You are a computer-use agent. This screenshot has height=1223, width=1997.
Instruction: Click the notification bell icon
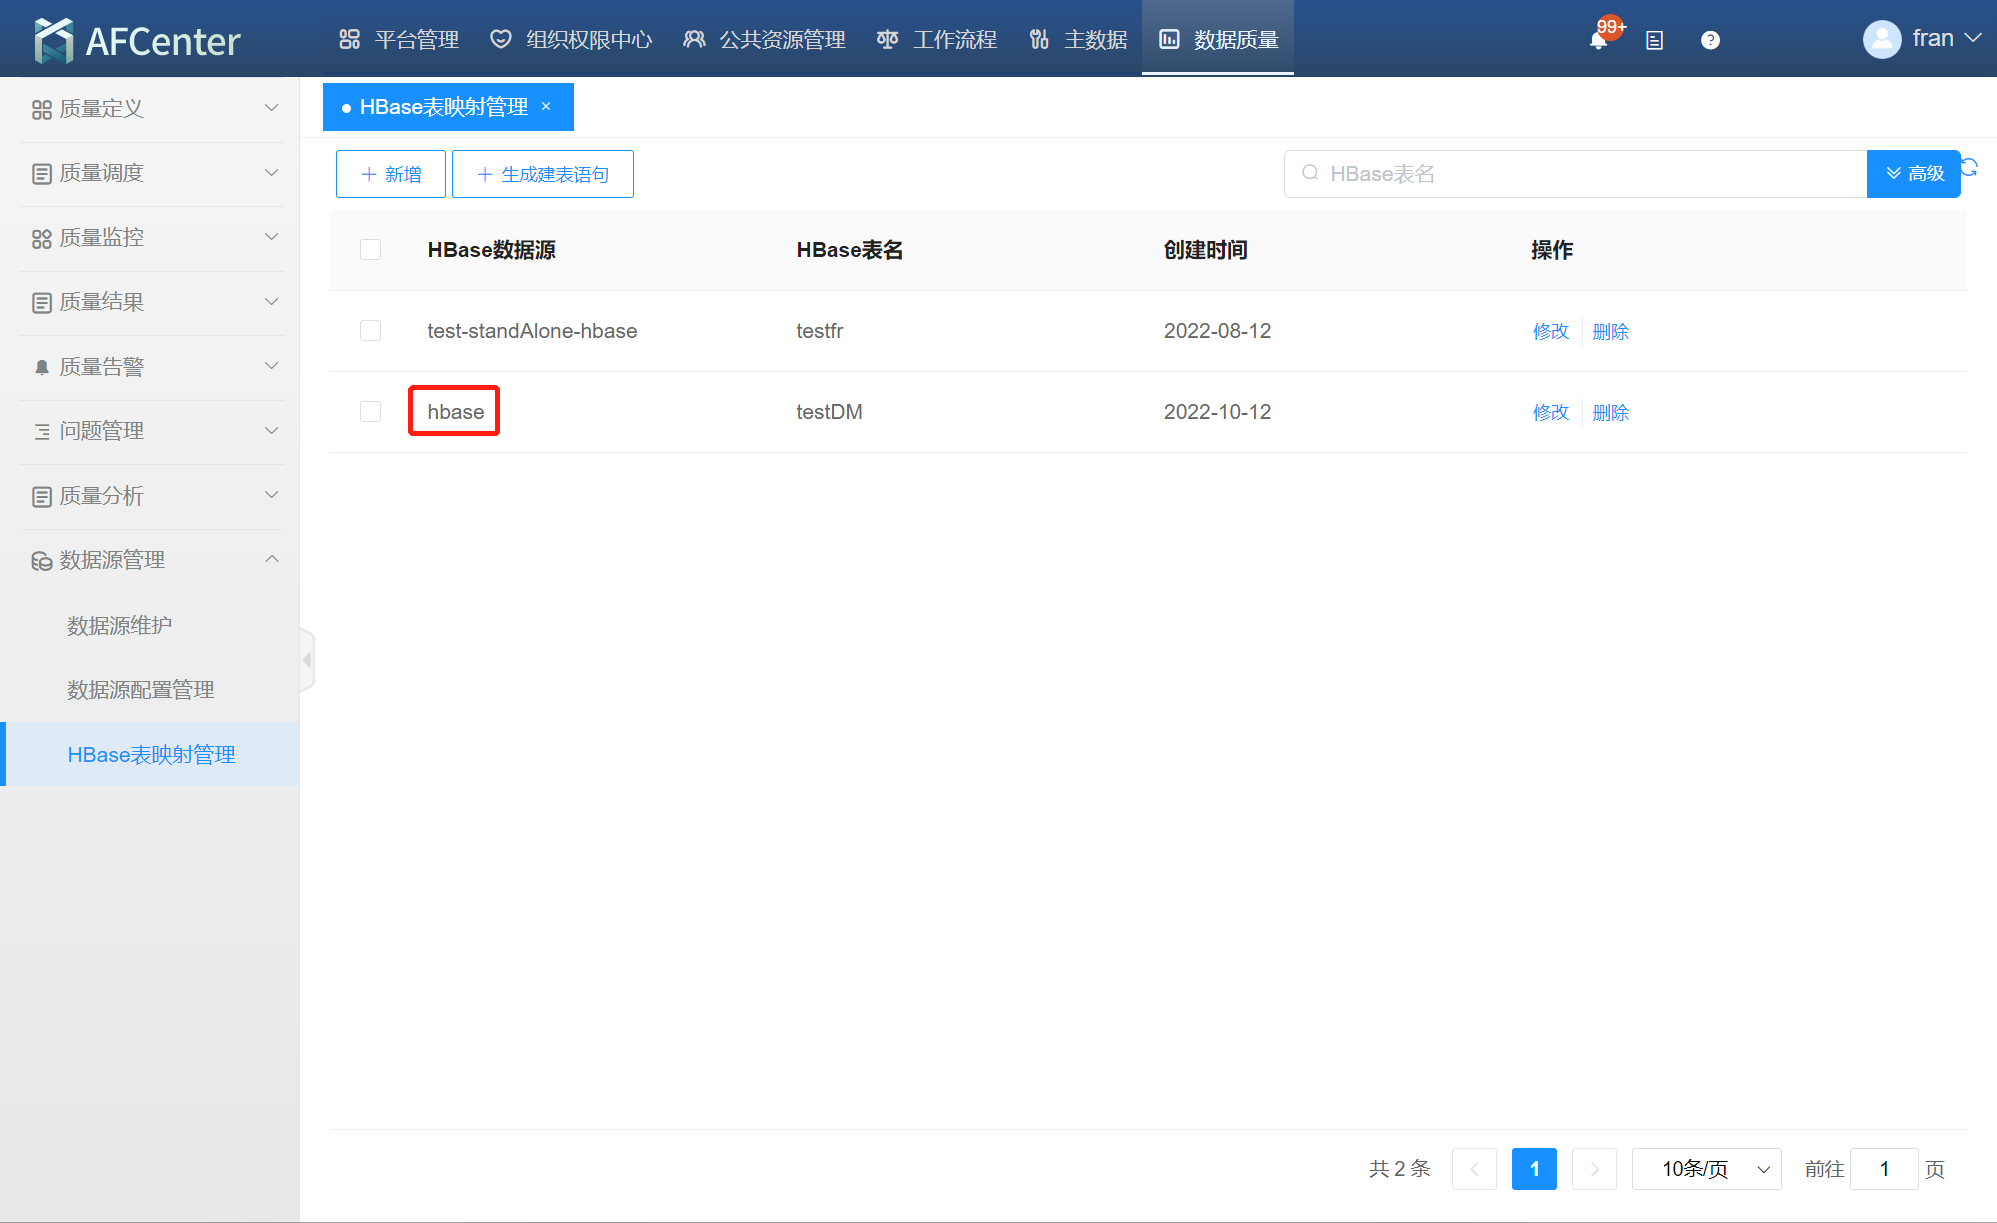(1597, 40)
